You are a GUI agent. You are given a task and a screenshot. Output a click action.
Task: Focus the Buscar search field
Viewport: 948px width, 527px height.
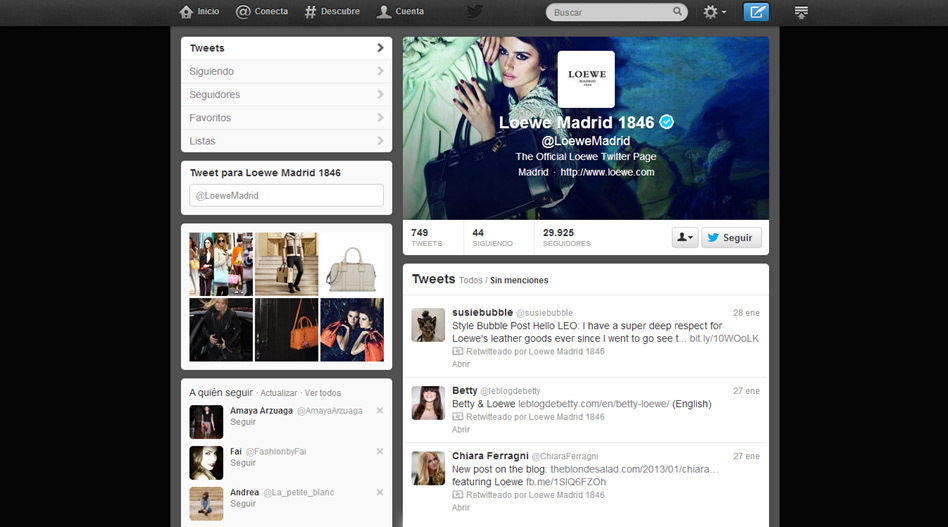pos(616,12)
